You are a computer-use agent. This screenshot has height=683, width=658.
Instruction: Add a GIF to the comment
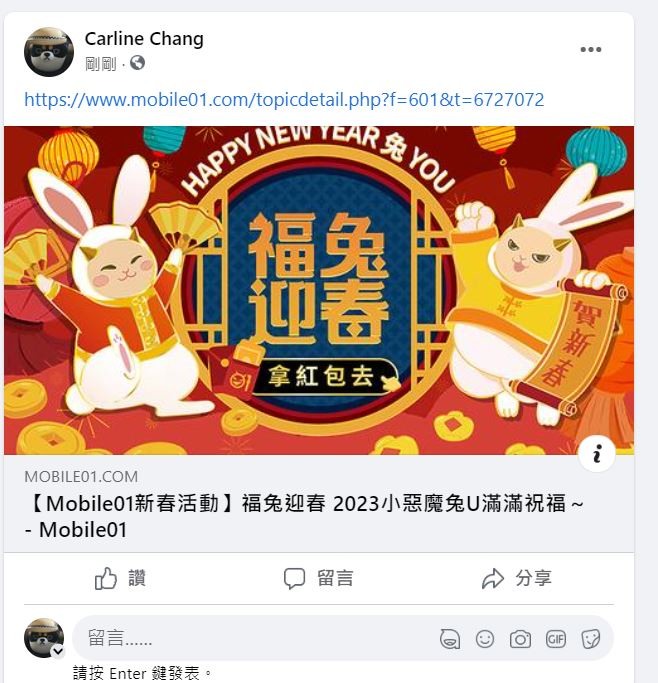556,639
